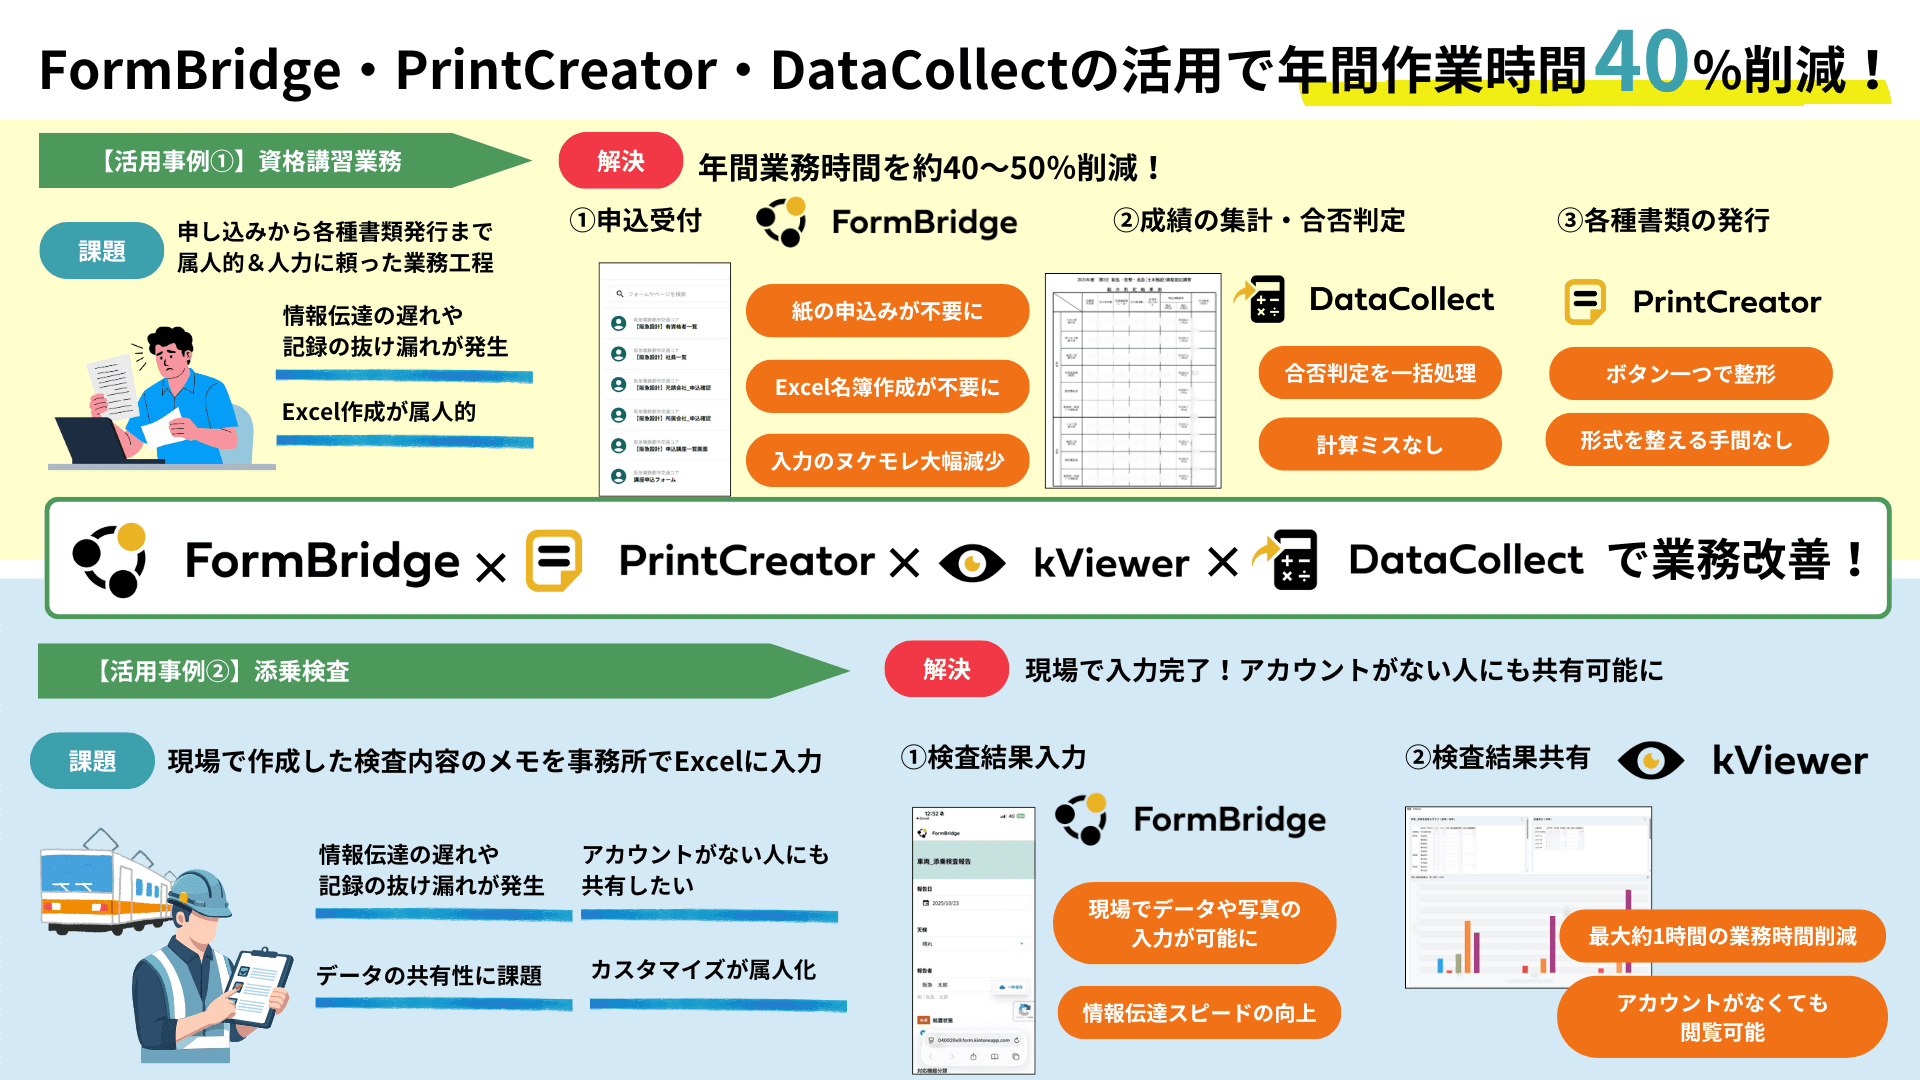Screen dimensions: 1920x1080
Task: Select the PrintCreator icon in the 業務改善 banner
Action: (554, 560)
